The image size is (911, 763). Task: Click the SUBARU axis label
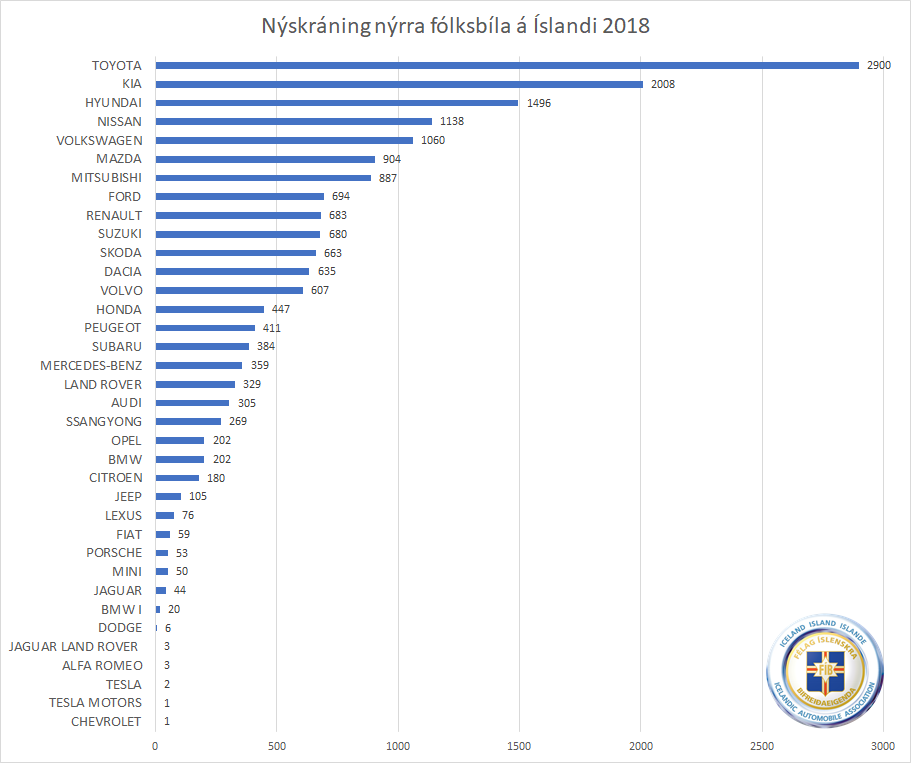point(117,346)
